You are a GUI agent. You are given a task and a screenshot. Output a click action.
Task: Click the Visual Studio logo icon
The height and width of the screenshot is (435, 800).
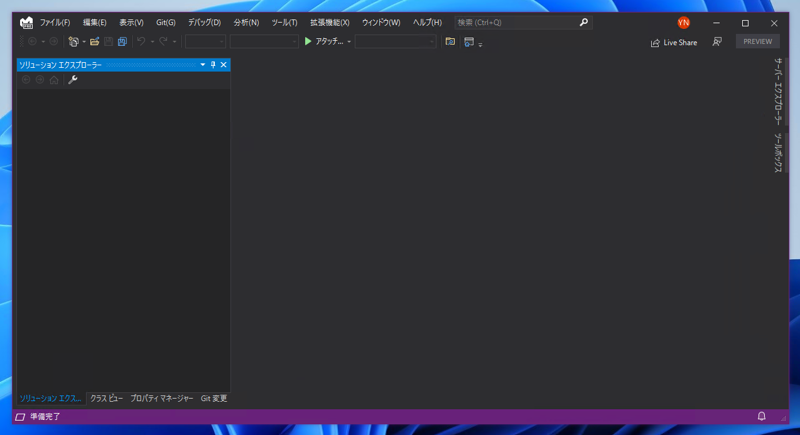coord(26,22)
